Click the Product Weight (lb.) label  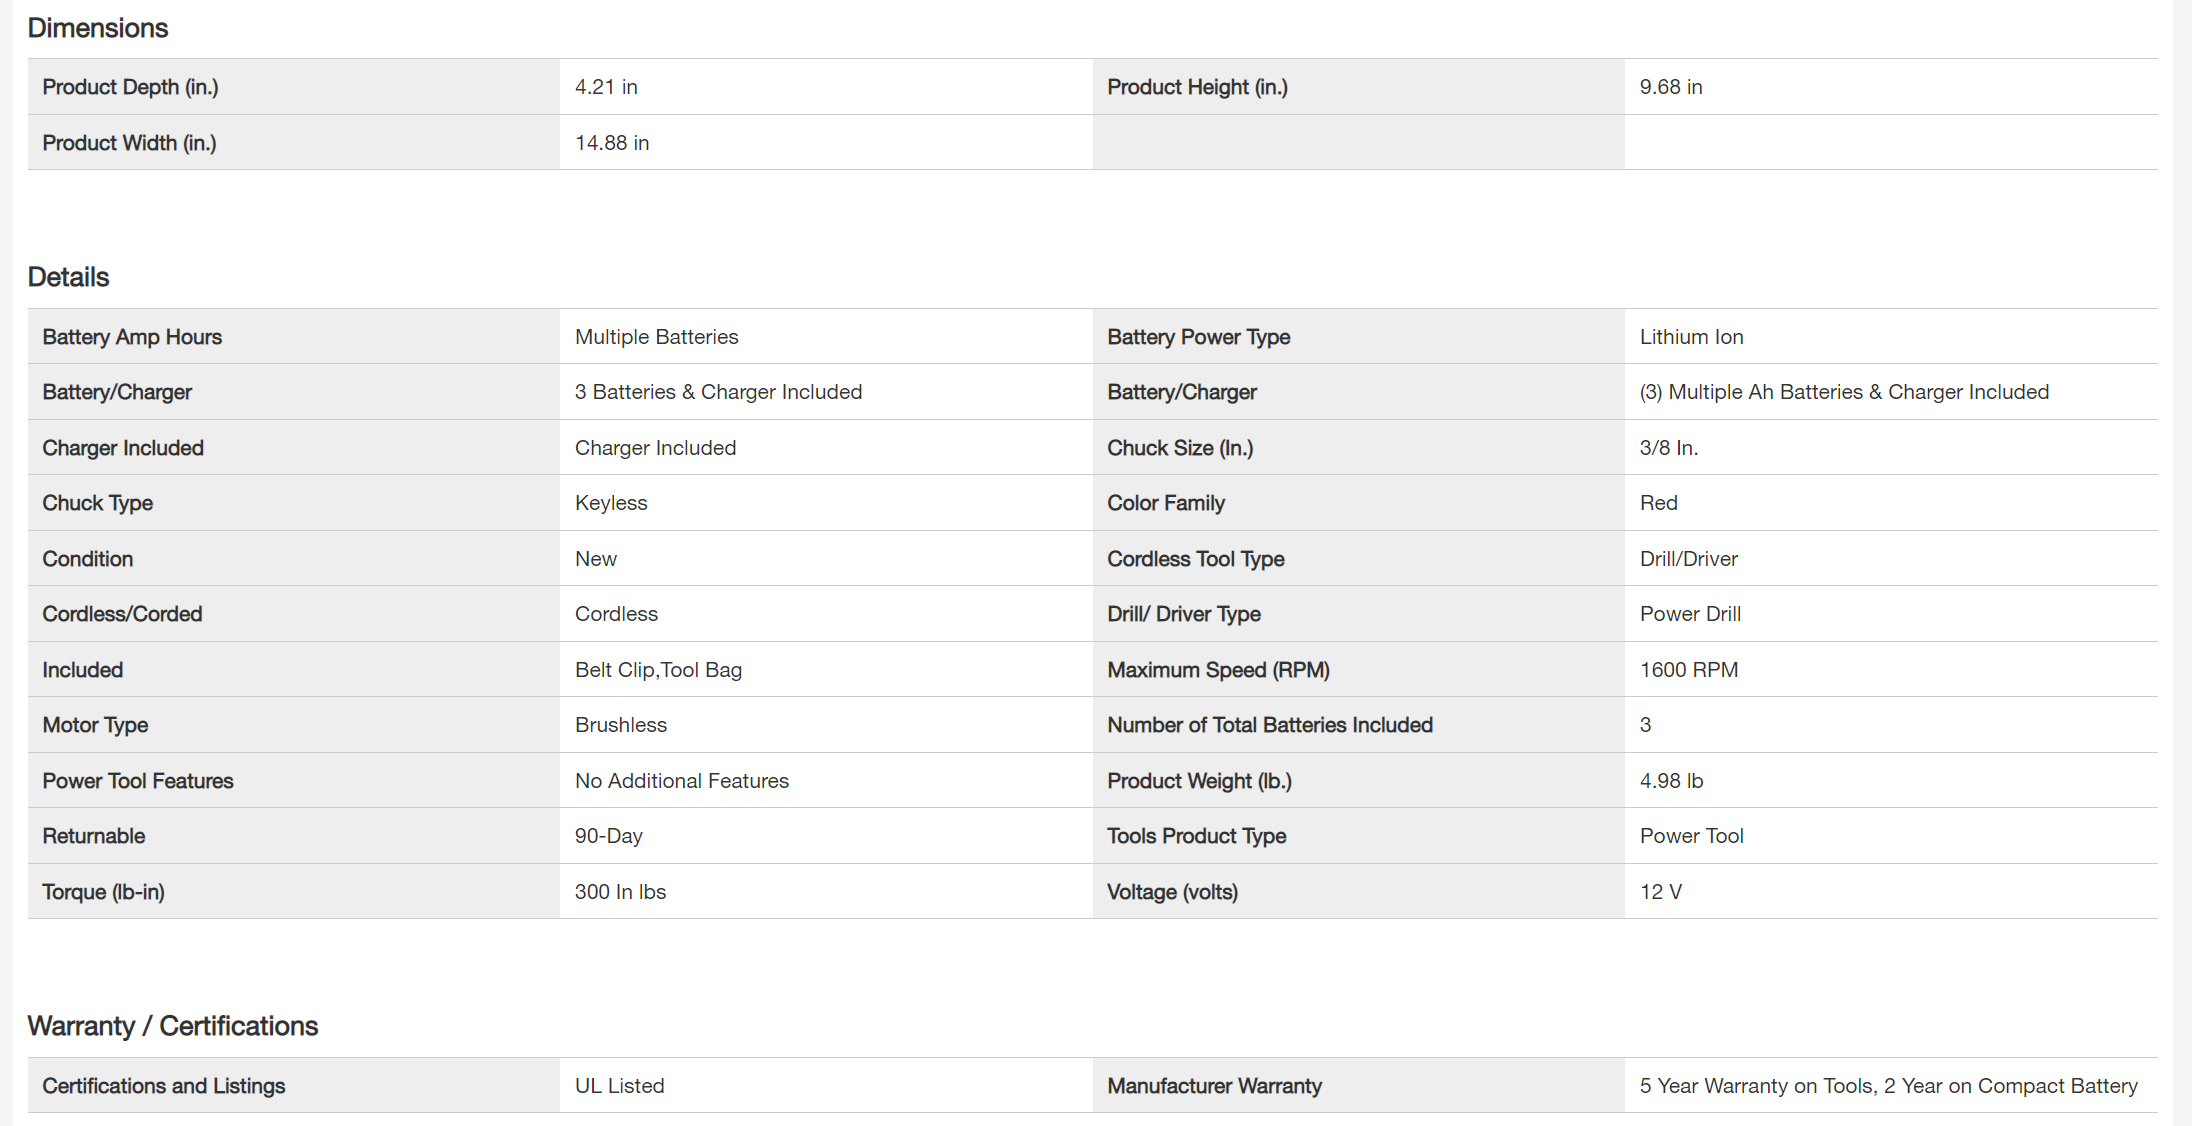click(1199, 781)
